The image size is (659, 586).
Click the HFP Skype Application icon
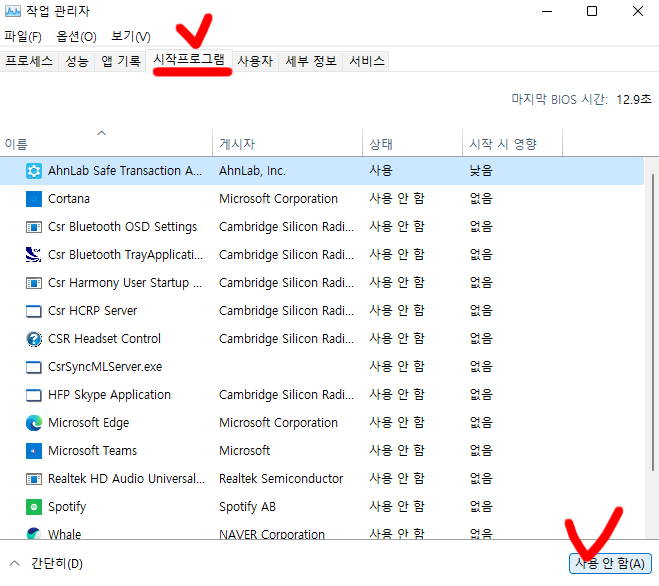(34, 395)
